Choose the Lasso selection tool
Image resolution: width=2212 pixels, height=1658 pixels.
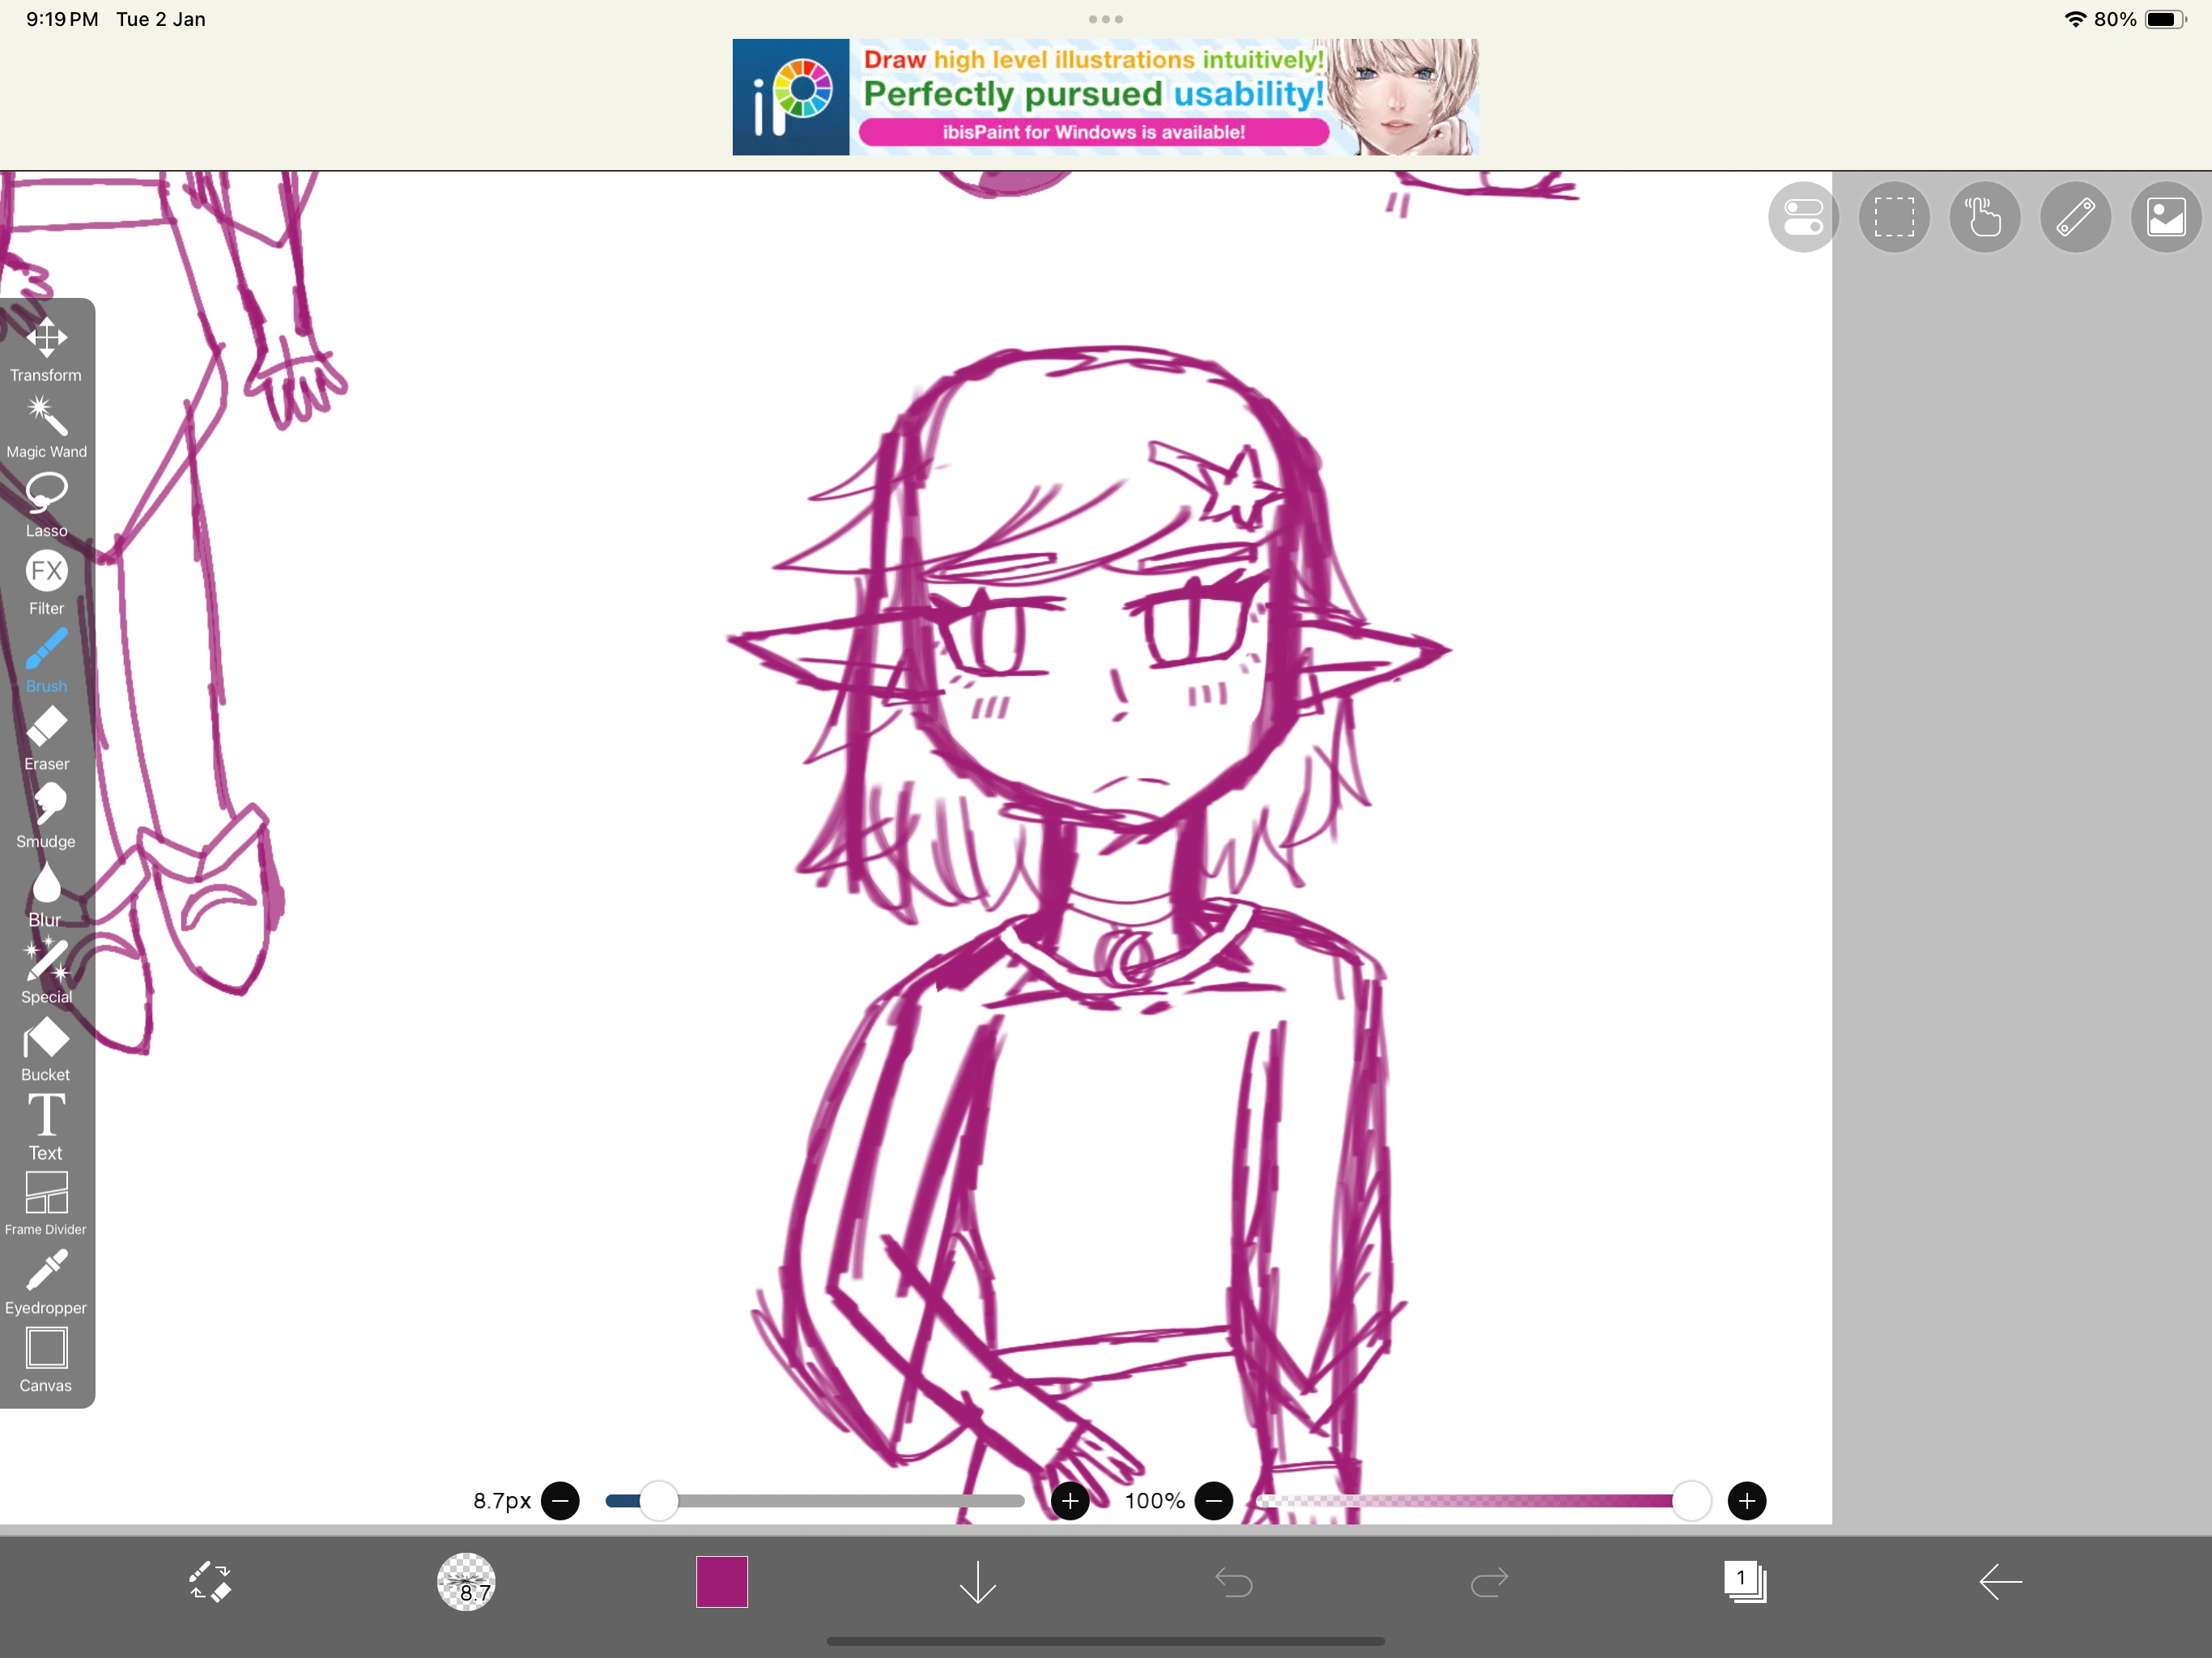[46, 504]
